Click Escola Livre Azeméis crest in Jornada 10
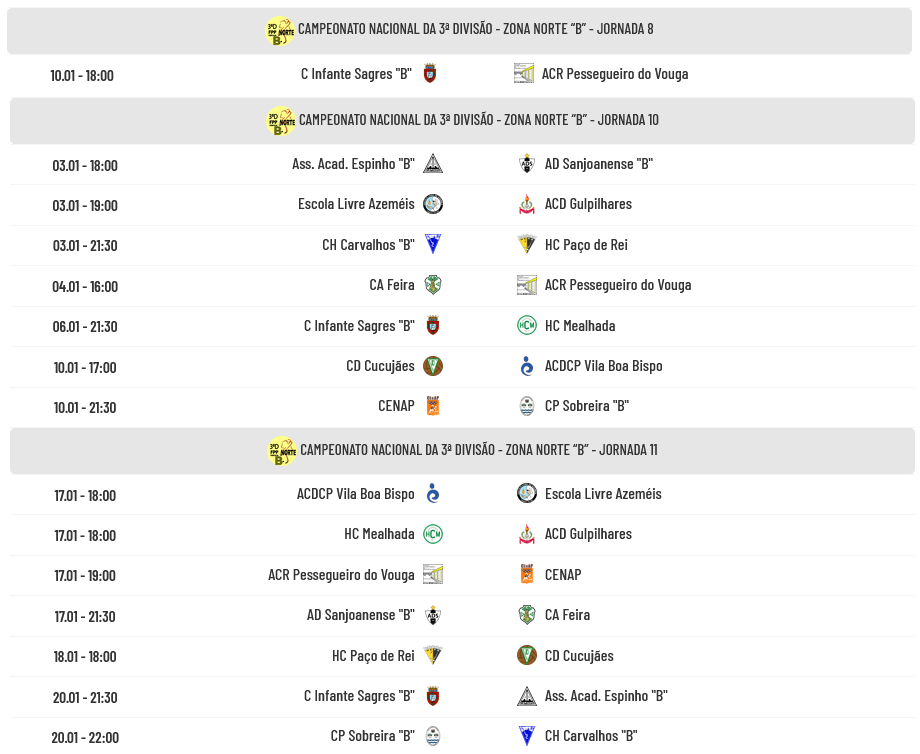920x754 pixels. (x=433, y=204)
